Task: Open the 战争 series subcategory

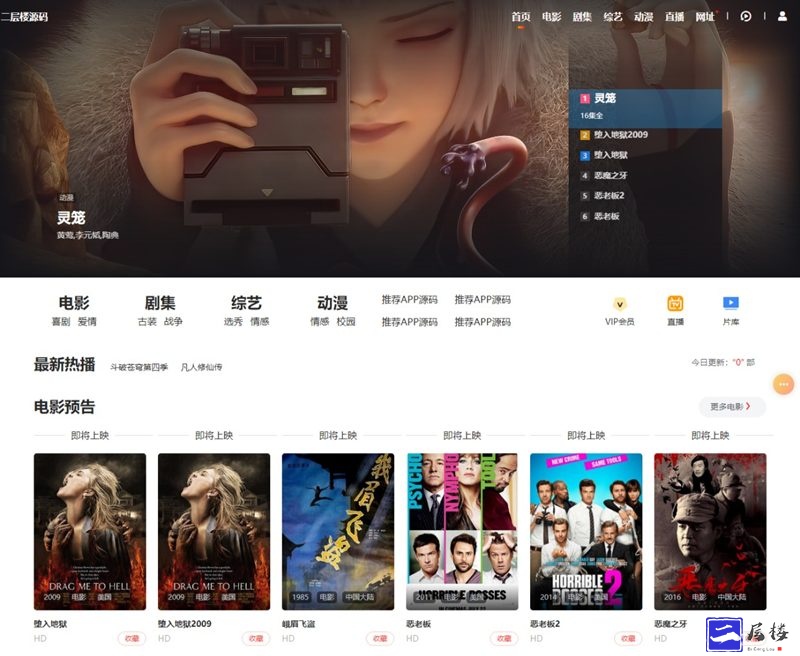Action: click(x=173, y=322)
